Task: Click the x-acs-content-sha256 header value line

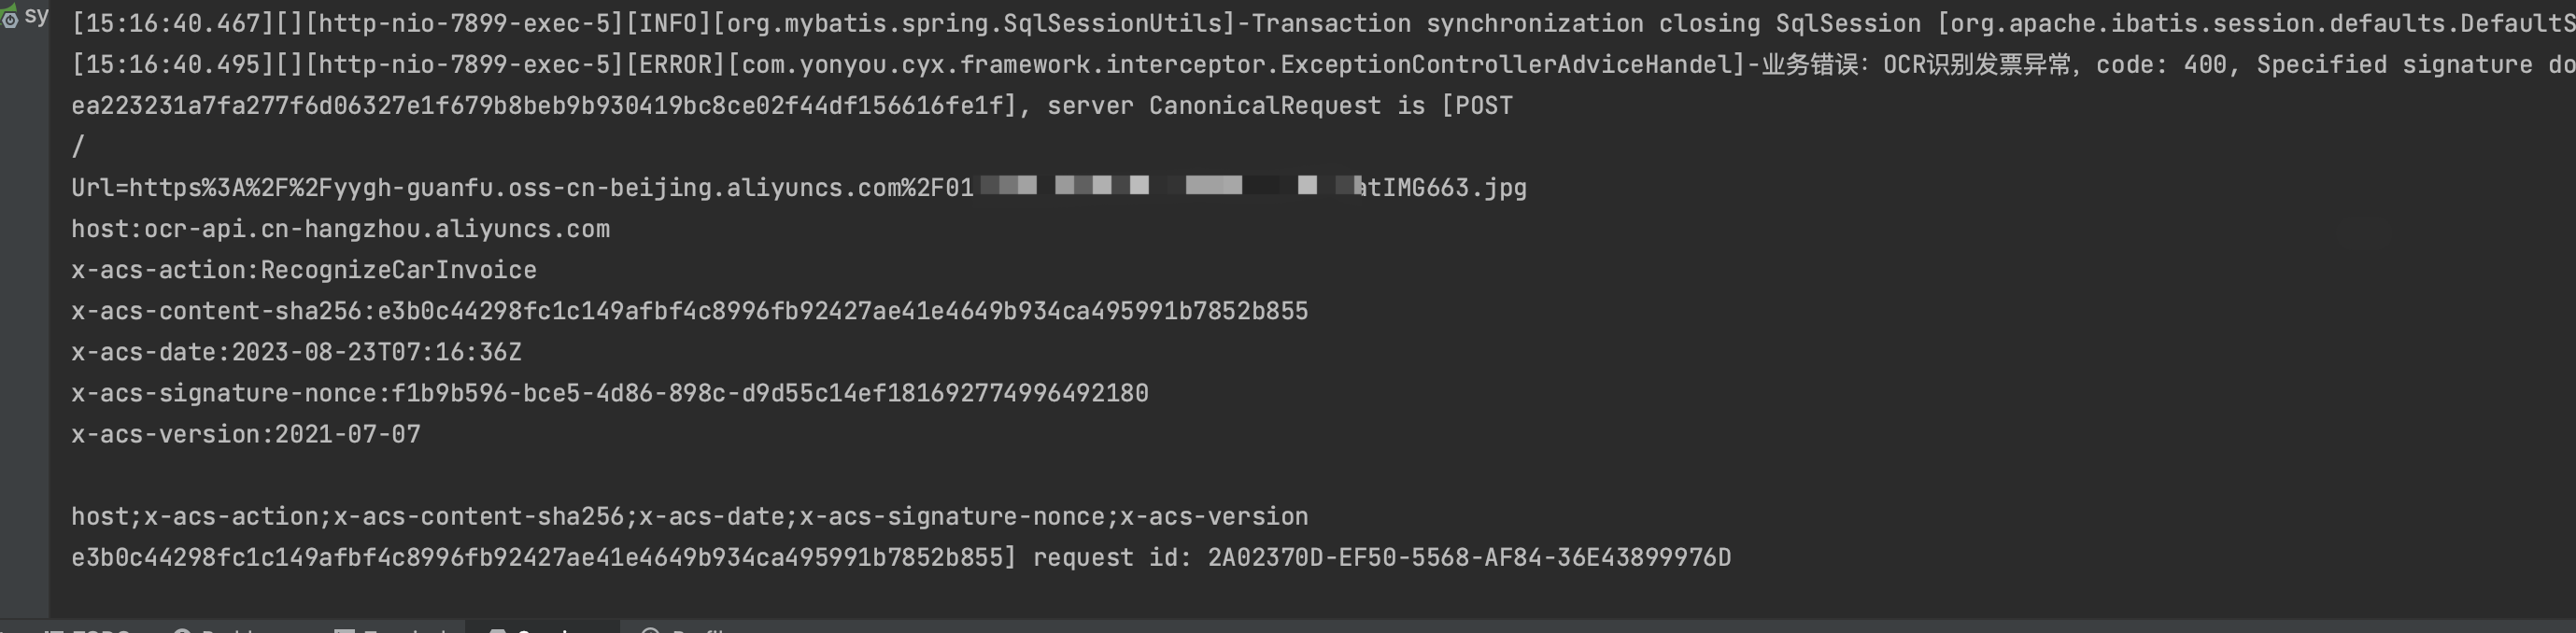Action: [690, 311]
